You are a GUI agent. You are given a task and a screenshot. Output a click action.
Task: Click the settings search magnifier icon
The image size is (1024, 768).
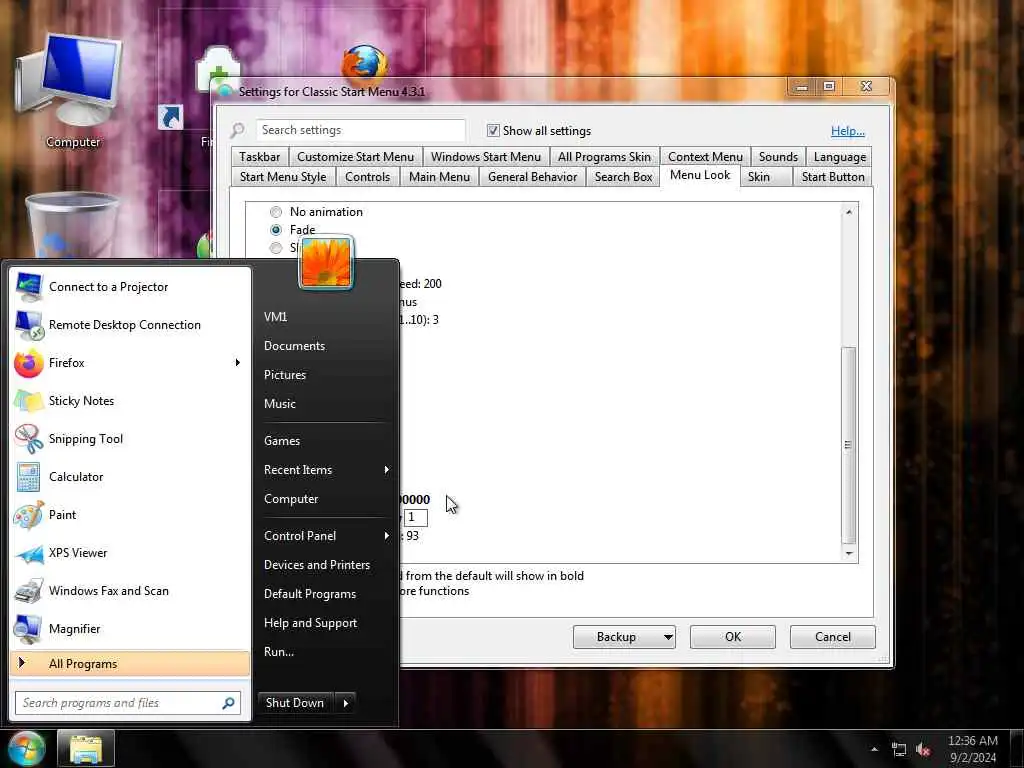(237, 131)
